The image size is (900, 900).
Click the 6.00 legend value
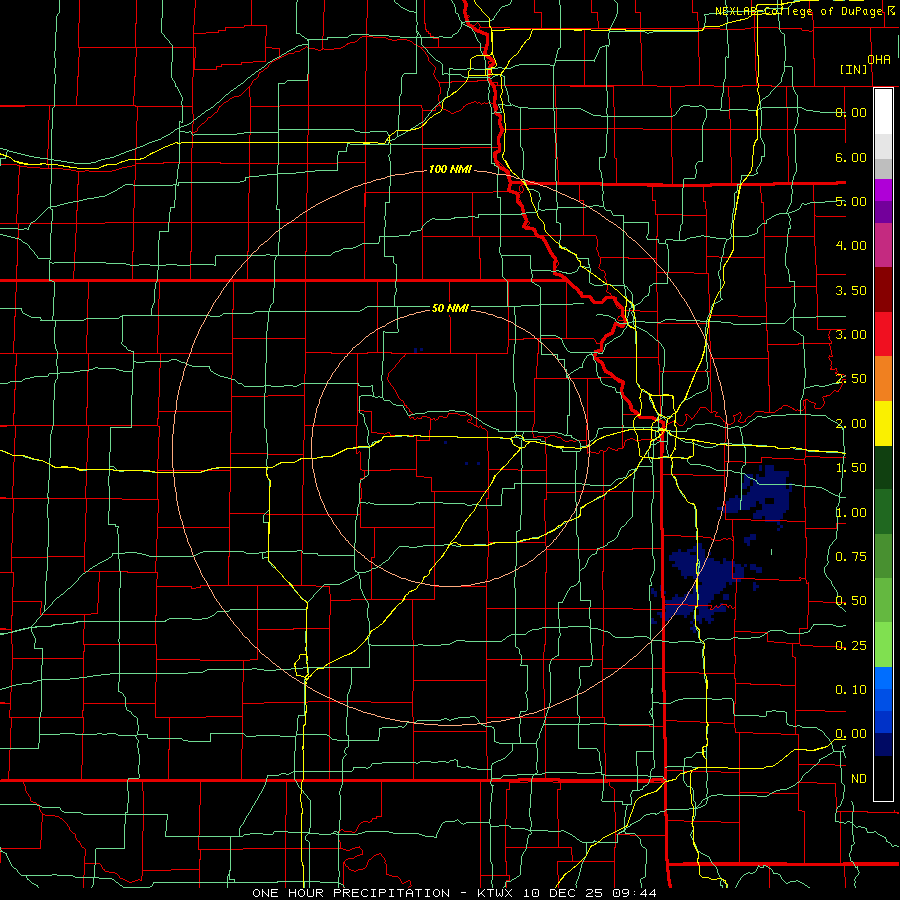coord(851,157)
